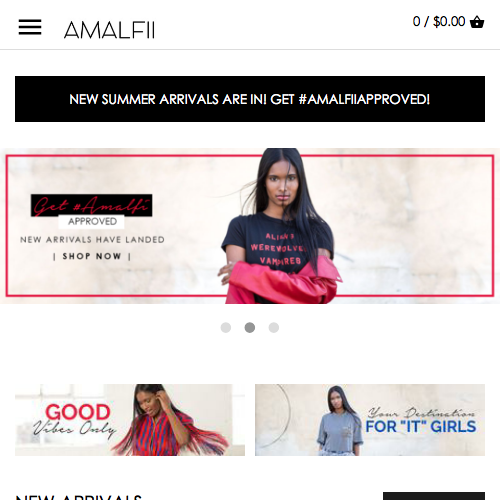The height and width of the screenshot is (500, 500).
Task: Click the Your Destination script text
Action: (x=422, y=413)
